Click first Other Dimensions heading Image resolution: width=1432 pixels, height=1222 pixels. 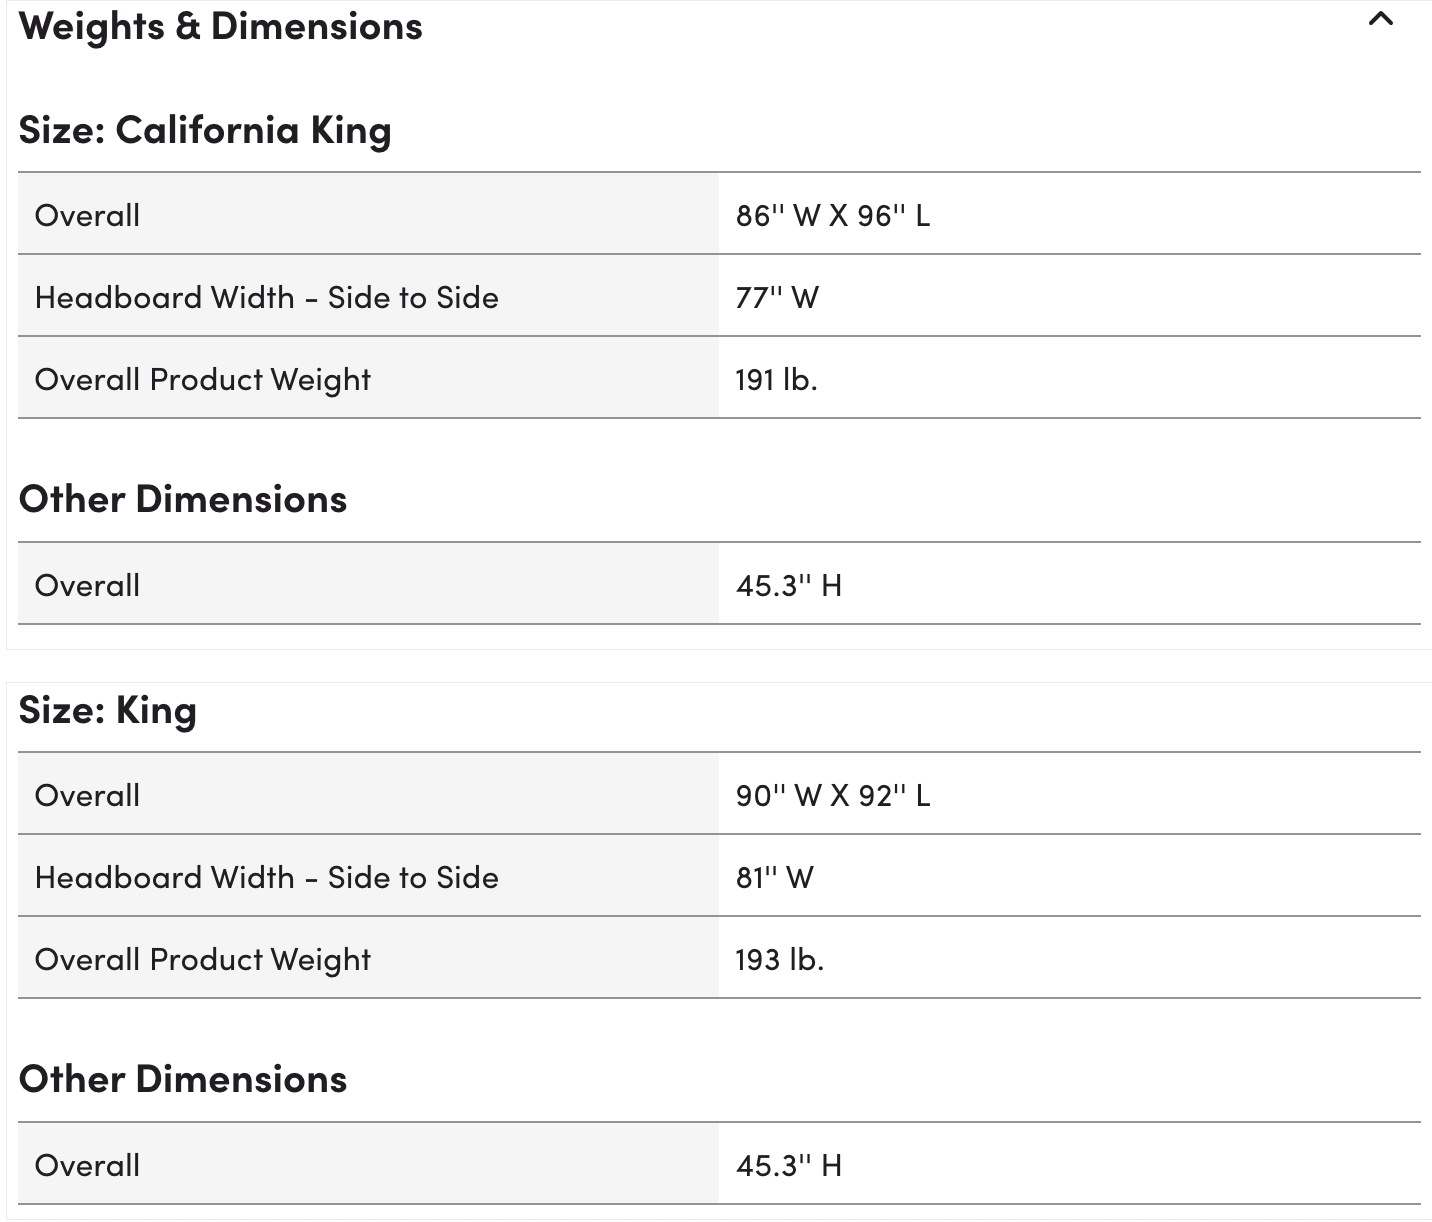click(x=183, y=498)
